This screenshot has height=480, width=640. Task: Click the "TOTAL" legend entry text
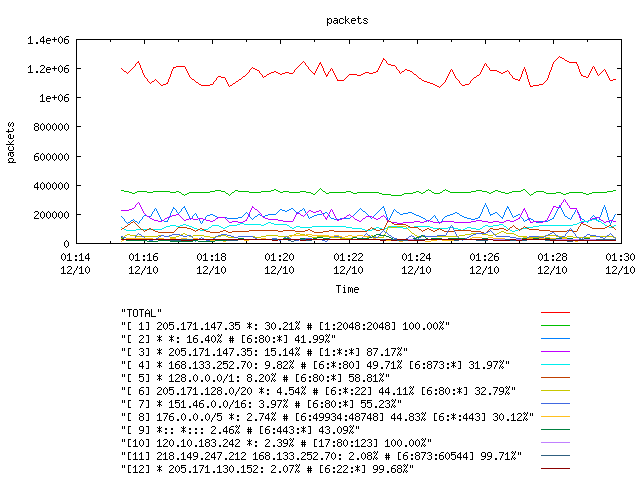[142, 313]
